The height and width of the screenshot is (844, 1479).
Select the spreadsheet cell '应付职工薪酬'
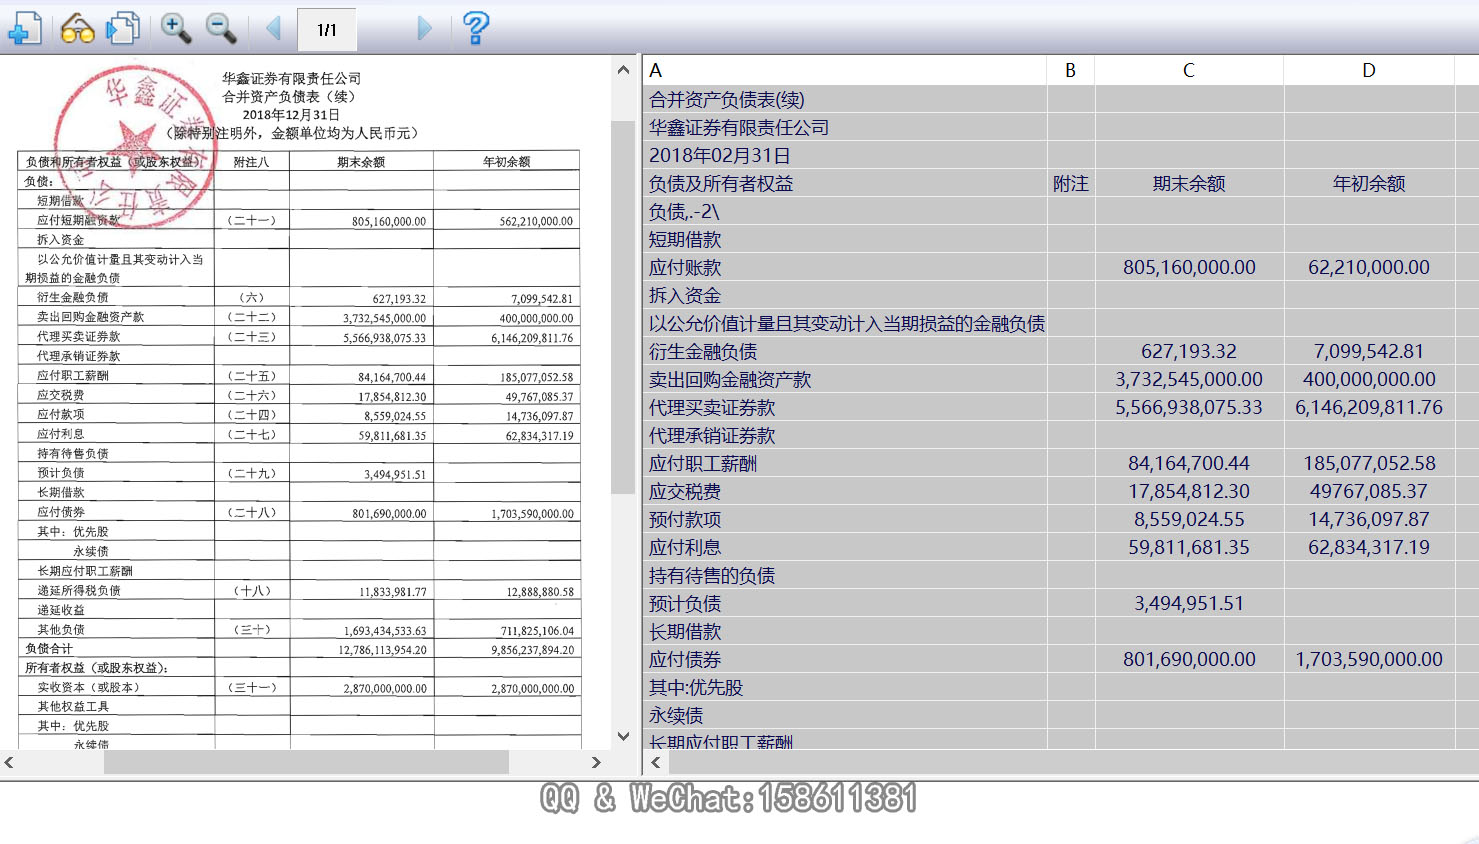[846, 463]
